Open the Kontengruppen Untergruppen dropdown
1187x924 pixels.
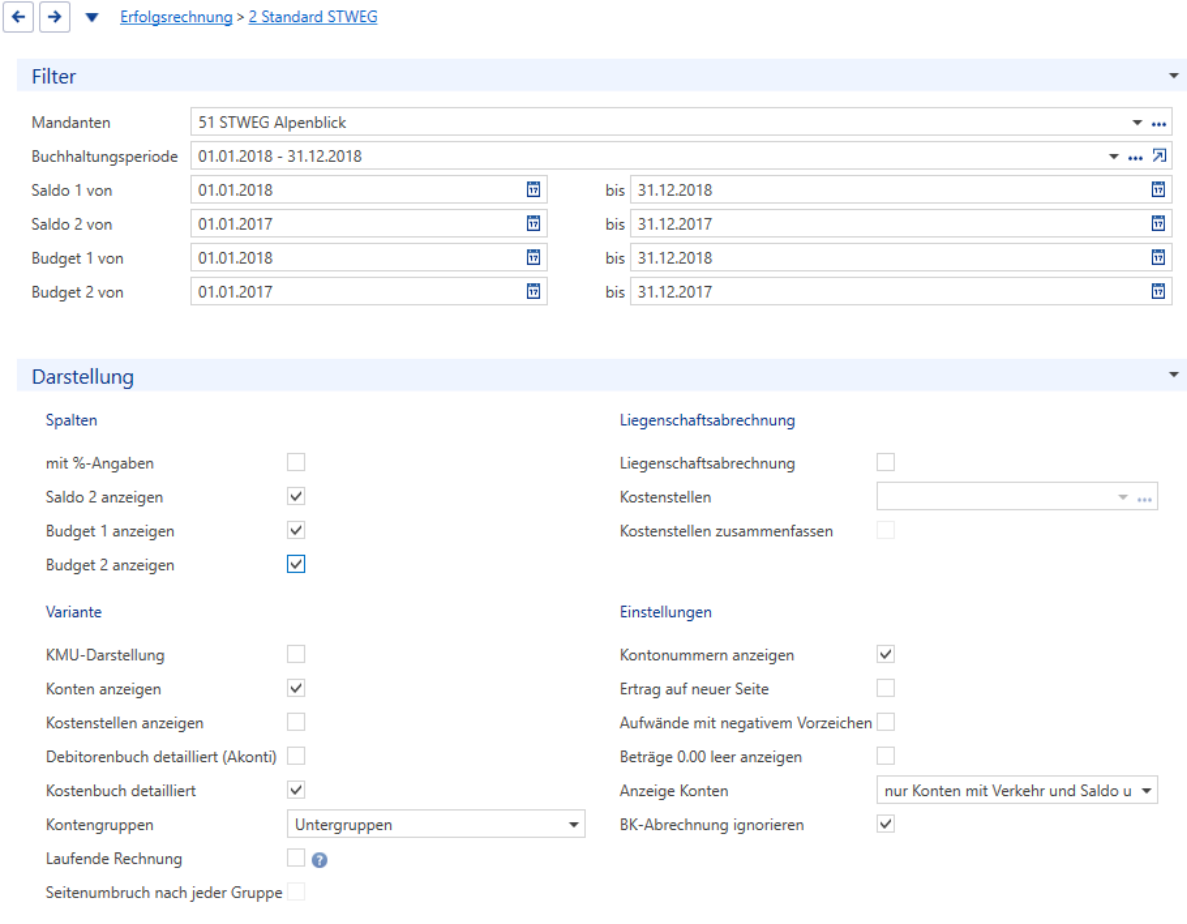click(436, 824)
